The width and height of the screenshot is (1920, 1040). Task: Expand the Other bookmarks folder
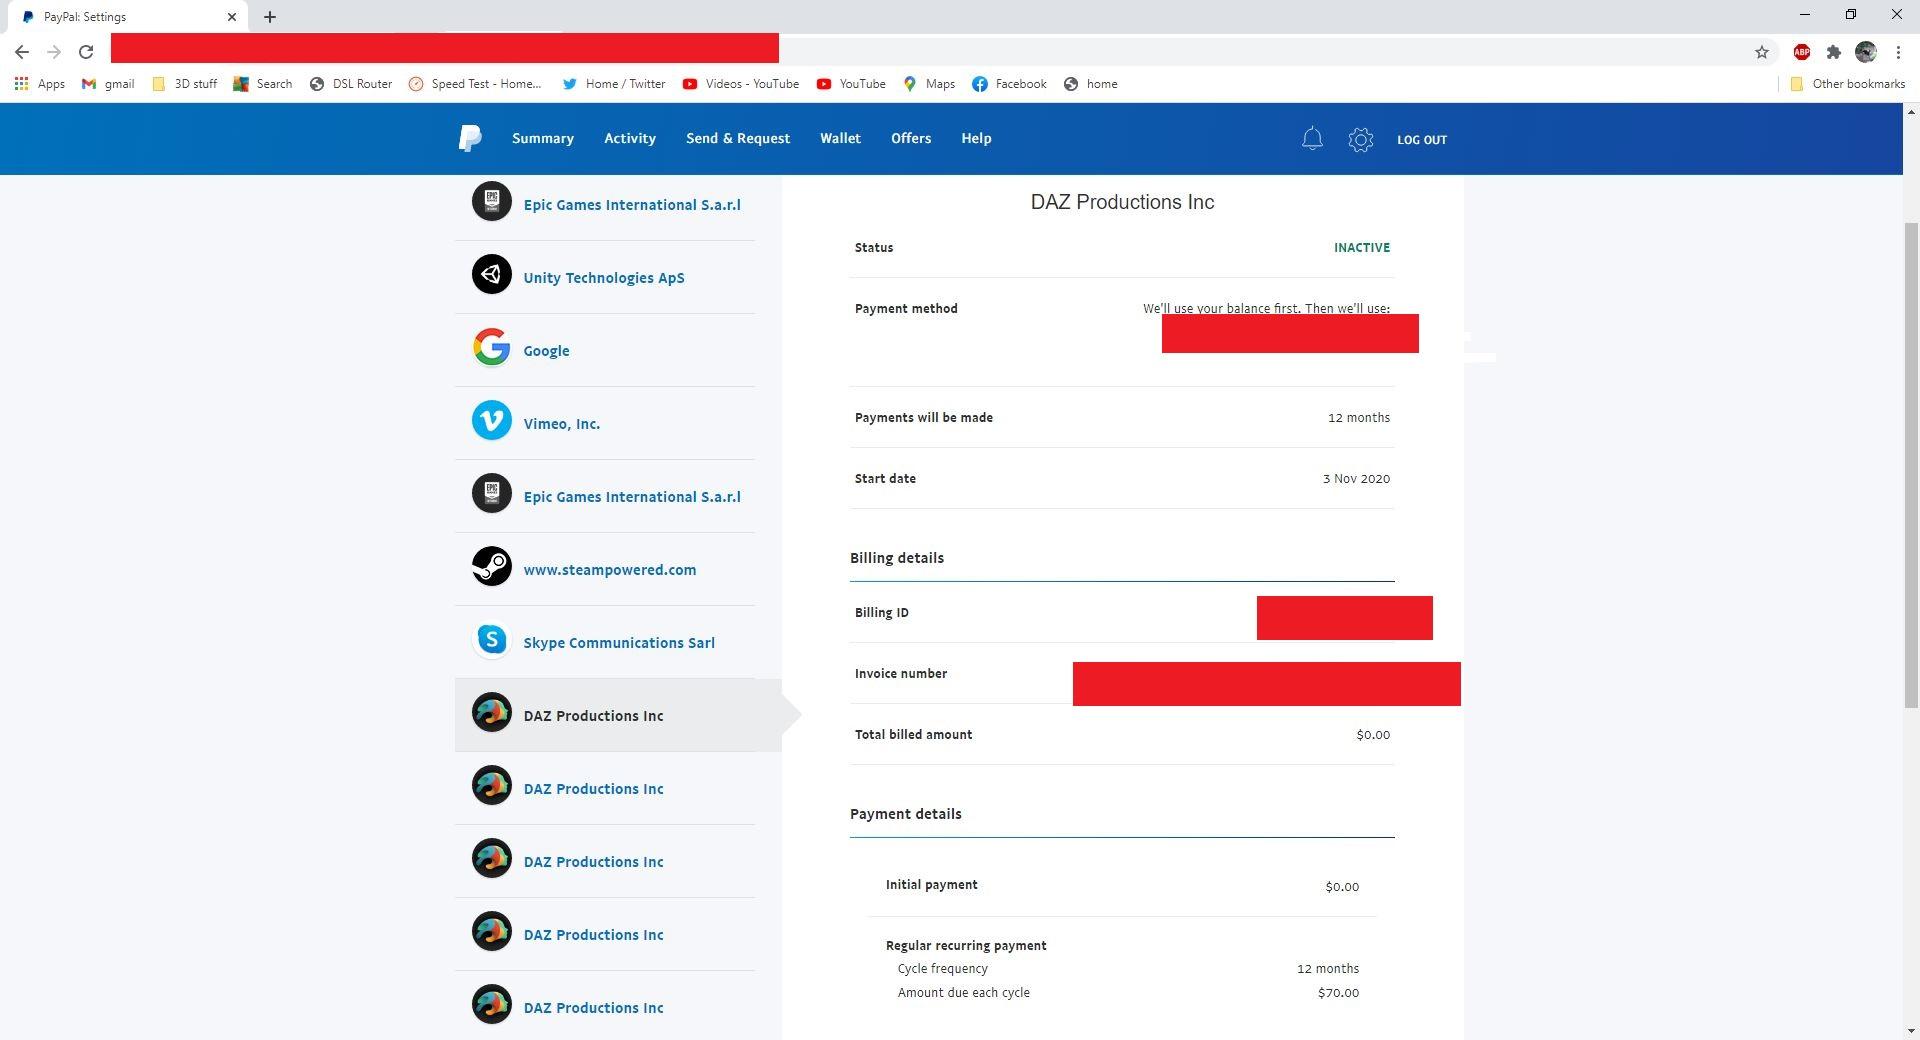point(1847,84)
